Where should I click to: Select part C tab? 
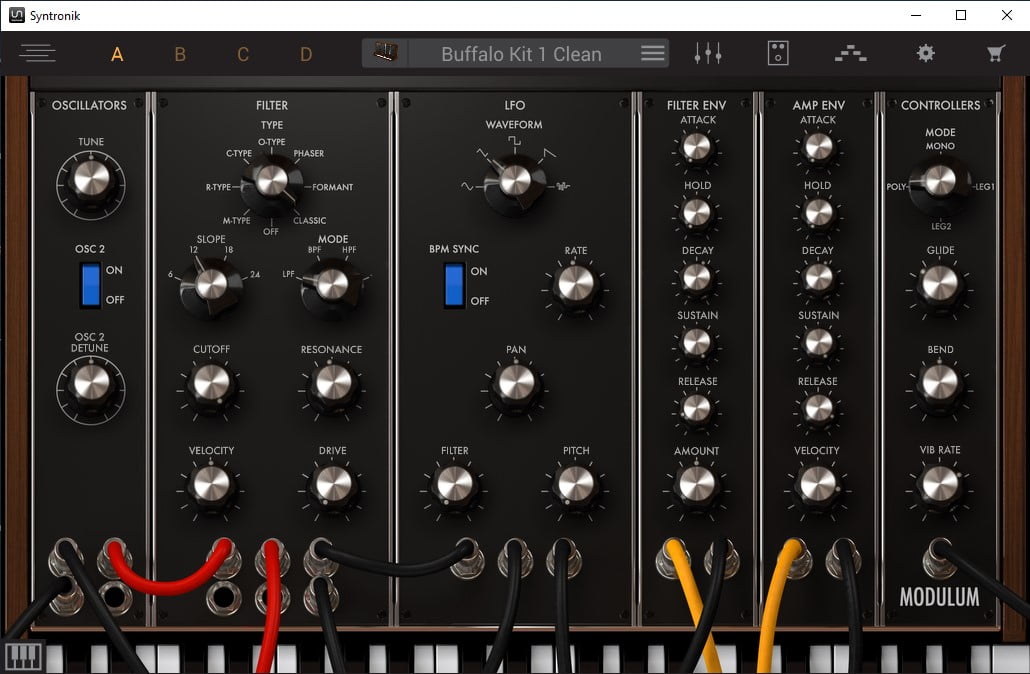[x=243, y=54]
